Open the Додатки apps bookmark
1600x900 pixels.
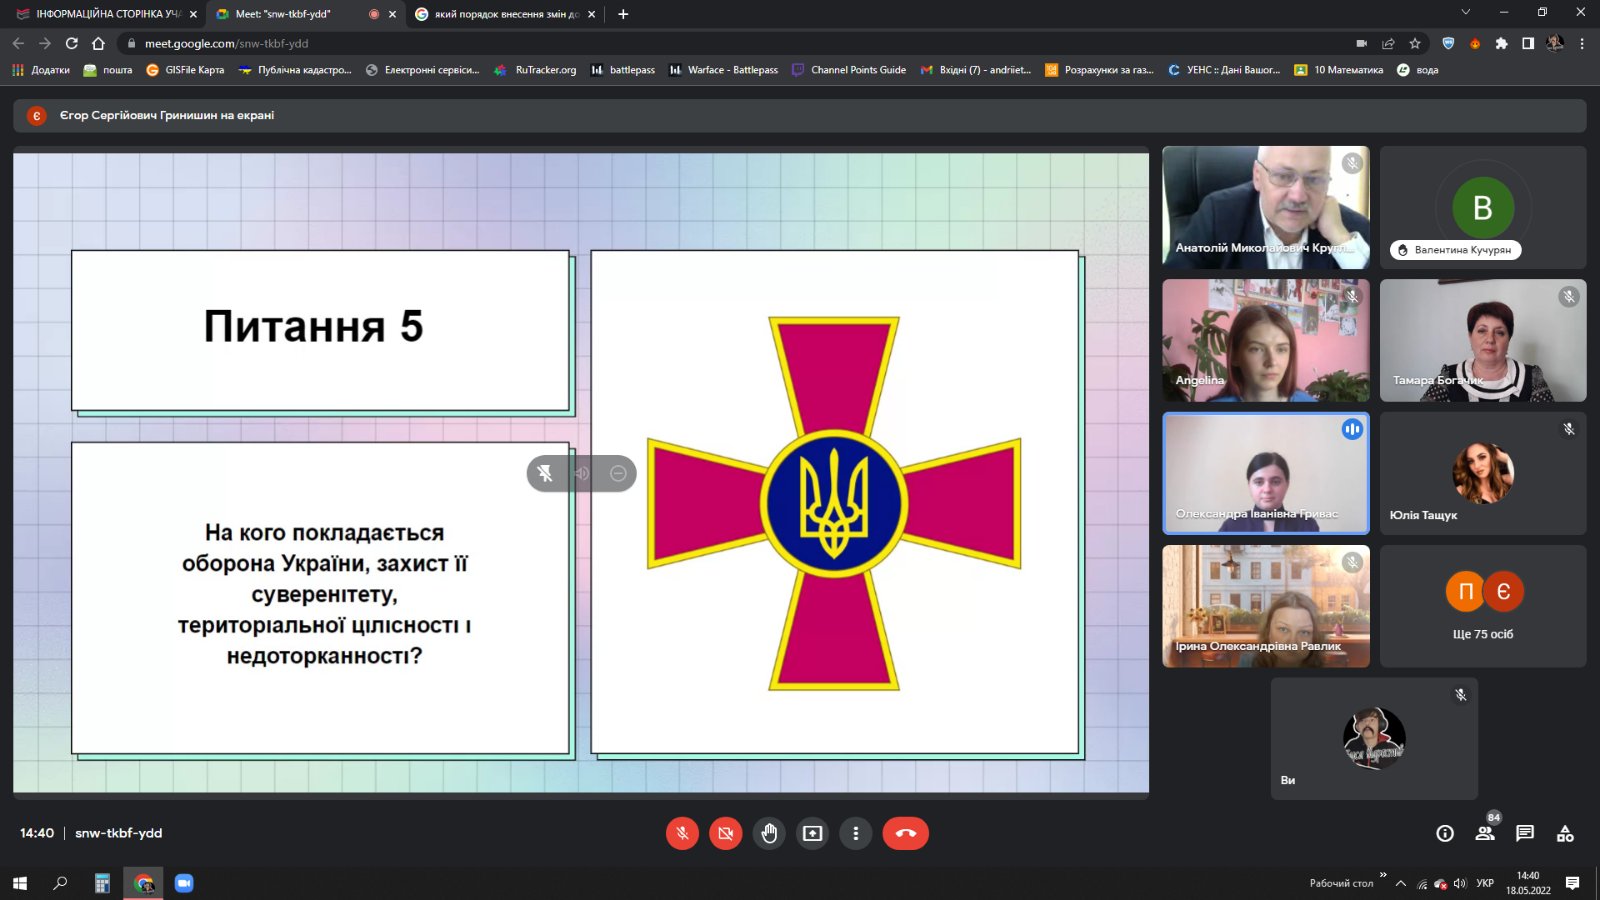click(x=41, y=70)
